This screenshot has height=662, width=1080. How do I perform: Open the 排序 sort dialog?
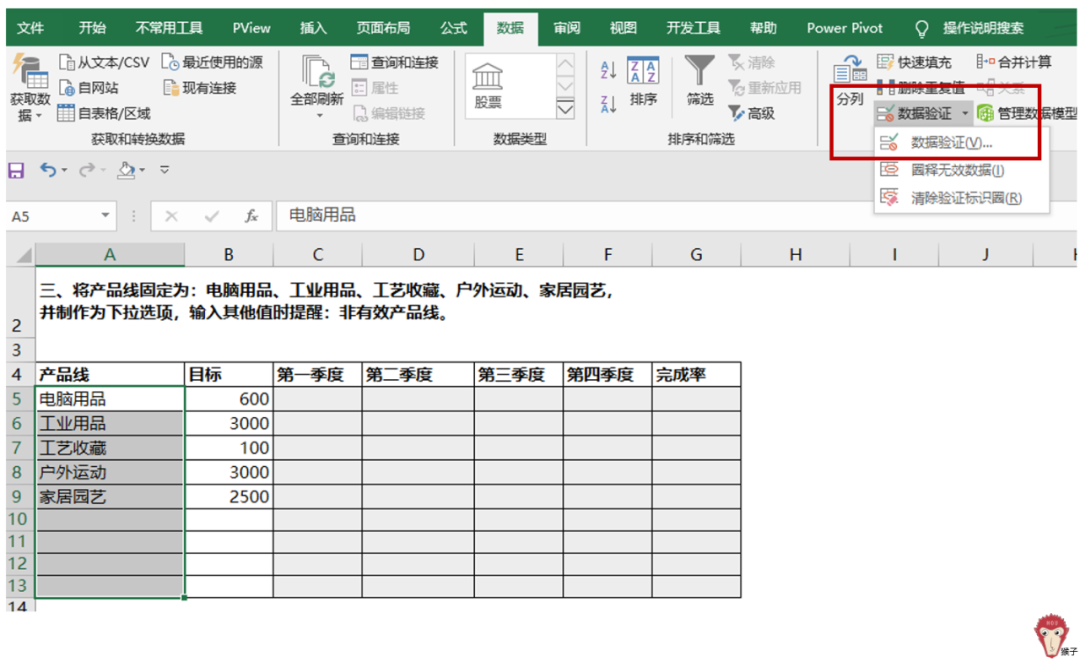(x=643, y=82)
